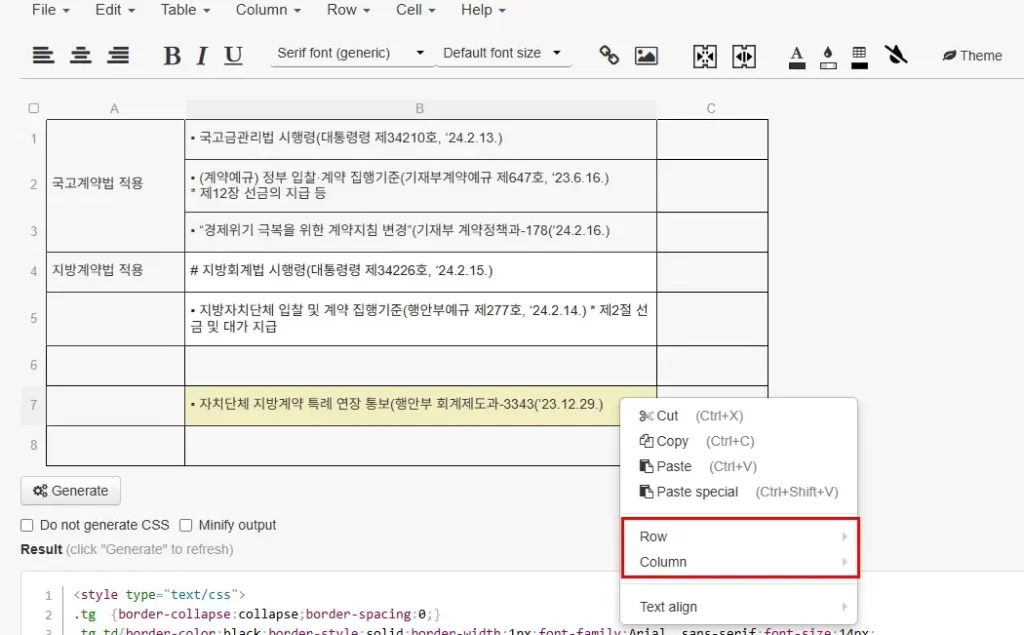The width and height of the screenshot is (1024, 635).
Task: Align text left in the toolbar
Action: tap(43, 55)
